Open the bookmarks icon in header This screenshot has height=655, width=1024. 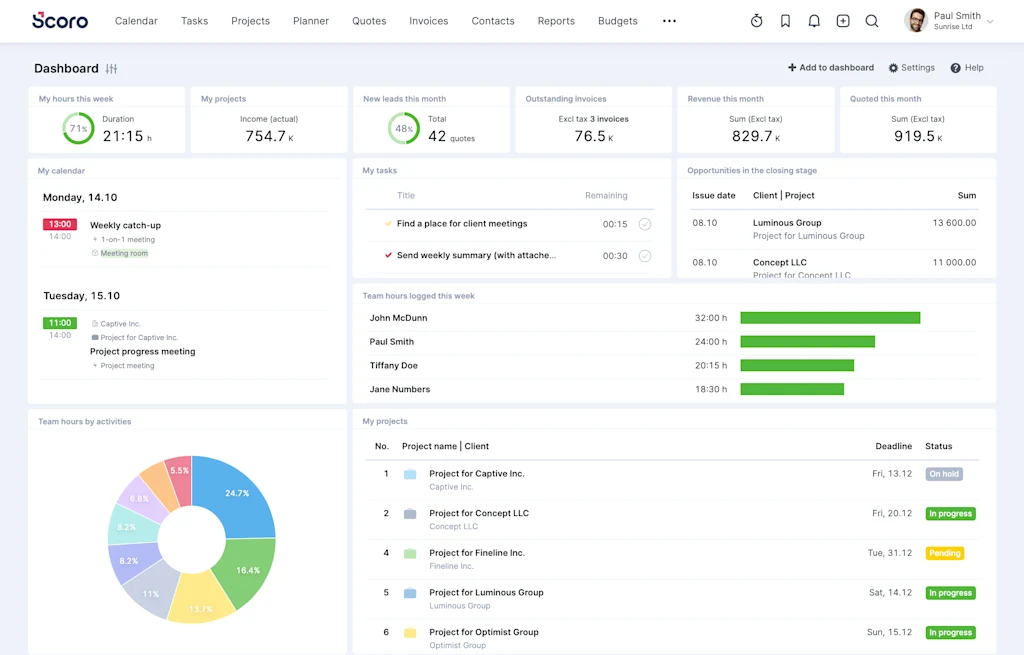point(786,21)
